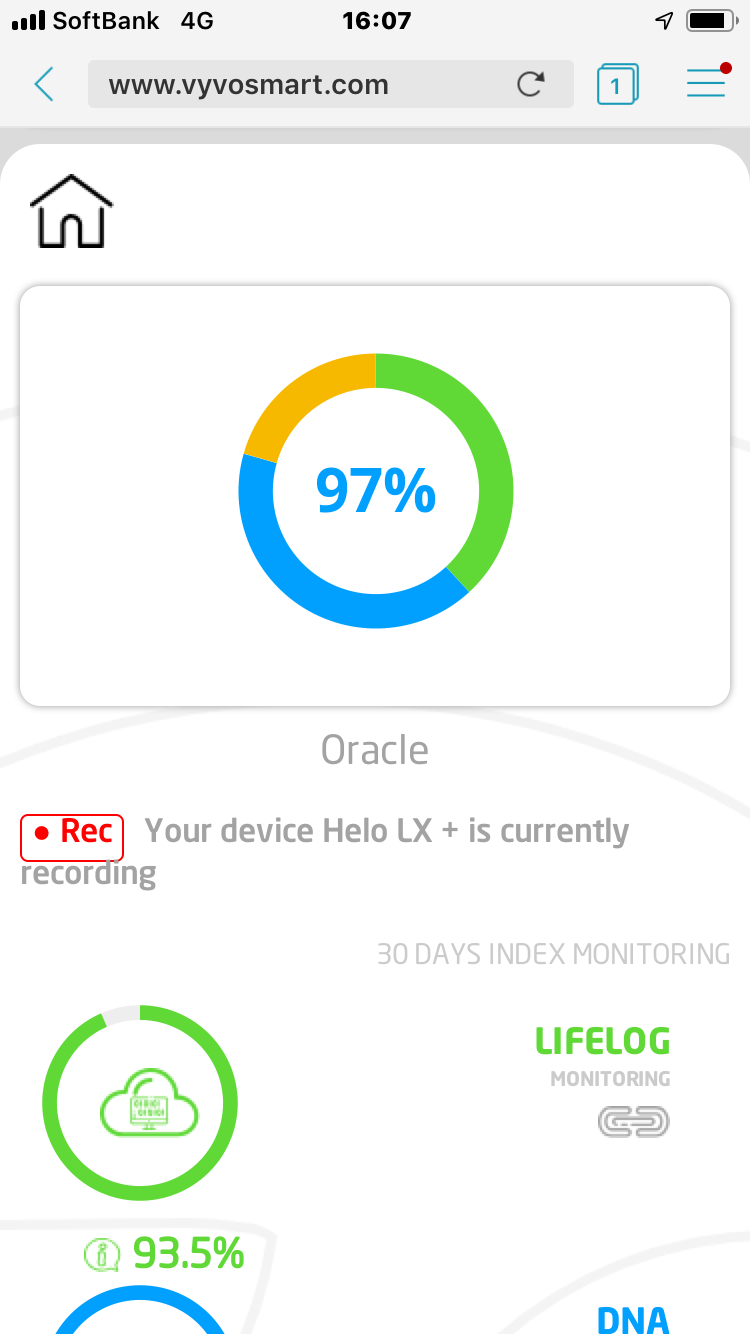The width and height of the screenshot is (750, 1334).
Task: Open the LIFELOG monitoring link
Action: (x=602, y=1042)
